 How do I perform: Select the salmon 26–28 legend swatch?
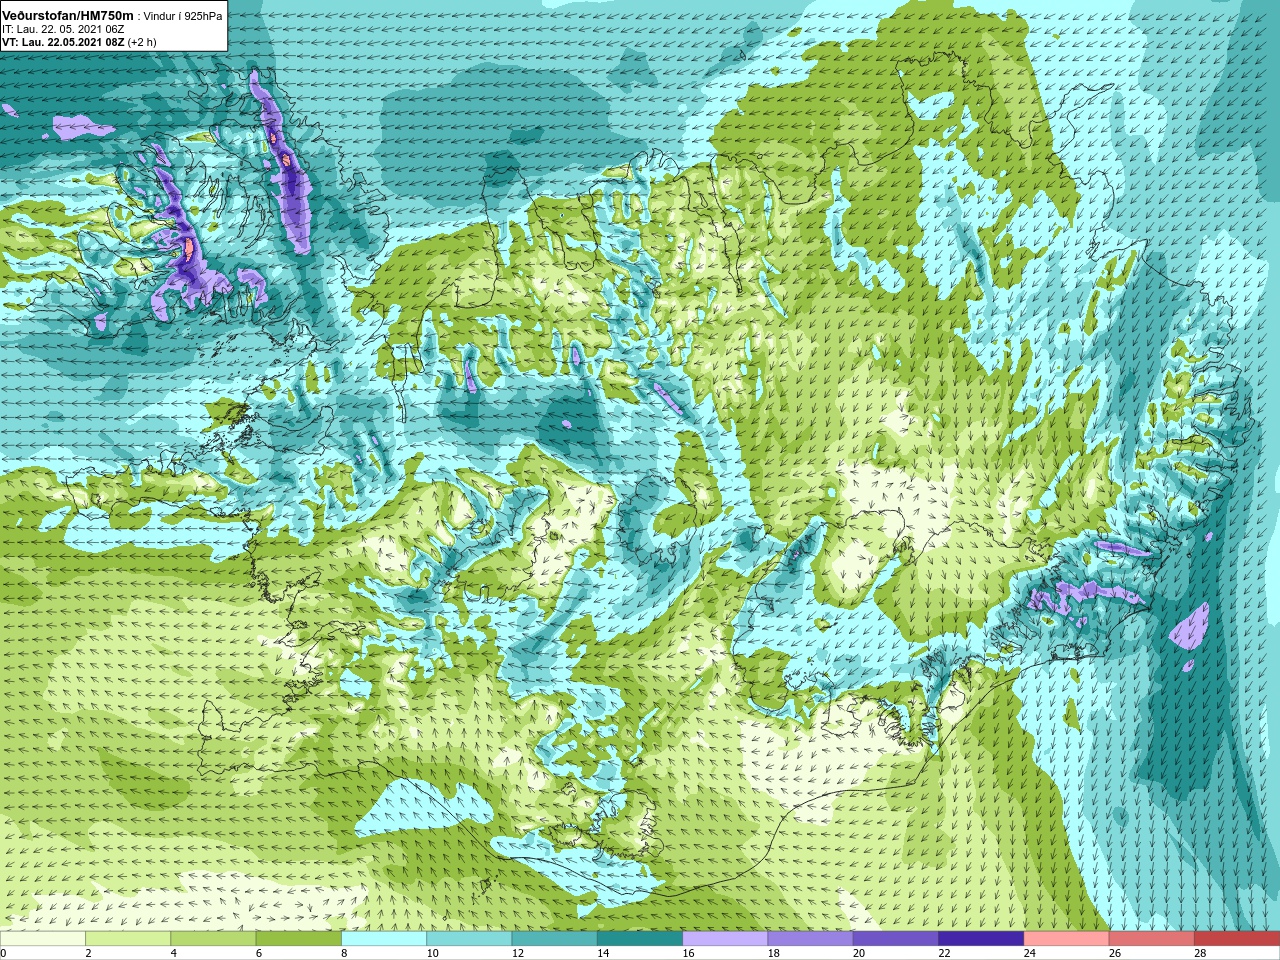(x=1152, y=939)
